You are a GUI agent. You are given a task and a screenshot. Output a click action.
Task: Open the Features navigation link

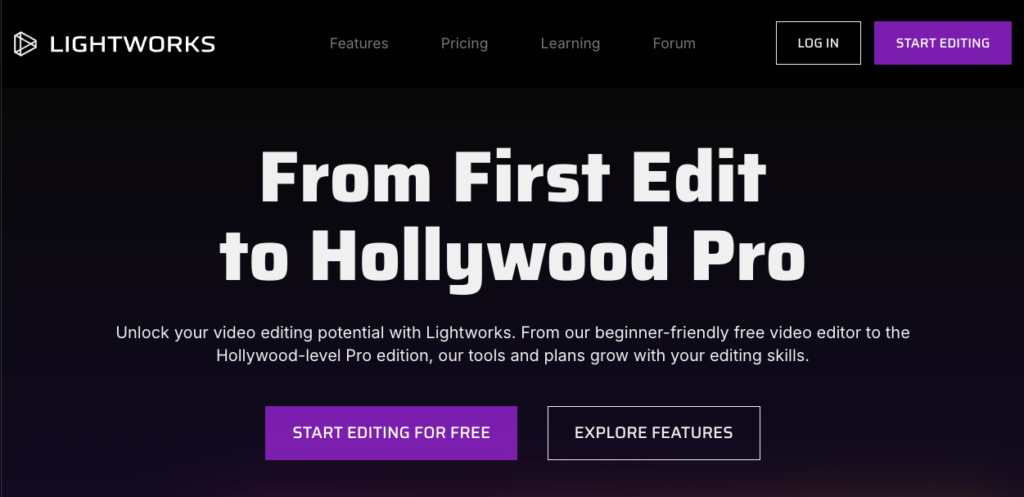[x=359, y=44]
